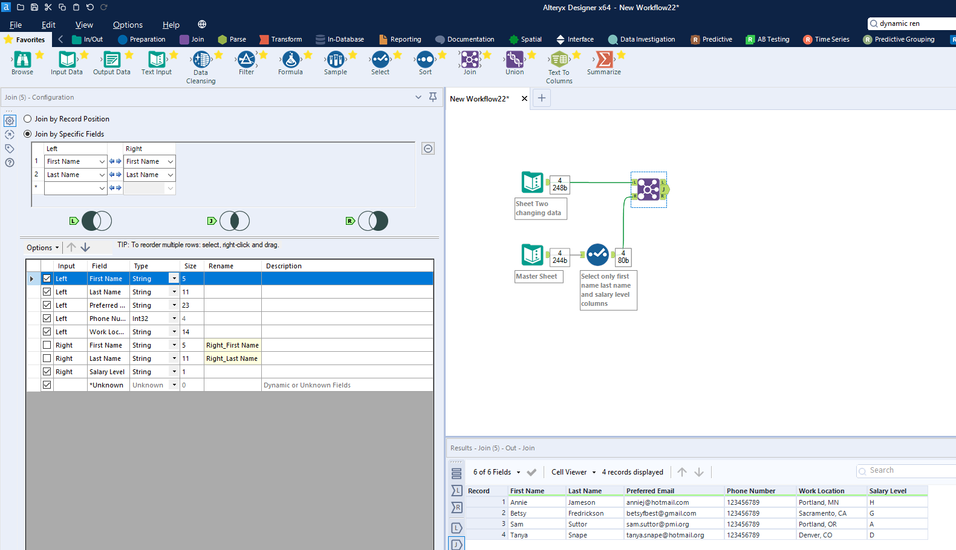Viewport: 956px width, 550px height.
Task: Switch to Preparation tool category
Action: click(x=141, y=39)
